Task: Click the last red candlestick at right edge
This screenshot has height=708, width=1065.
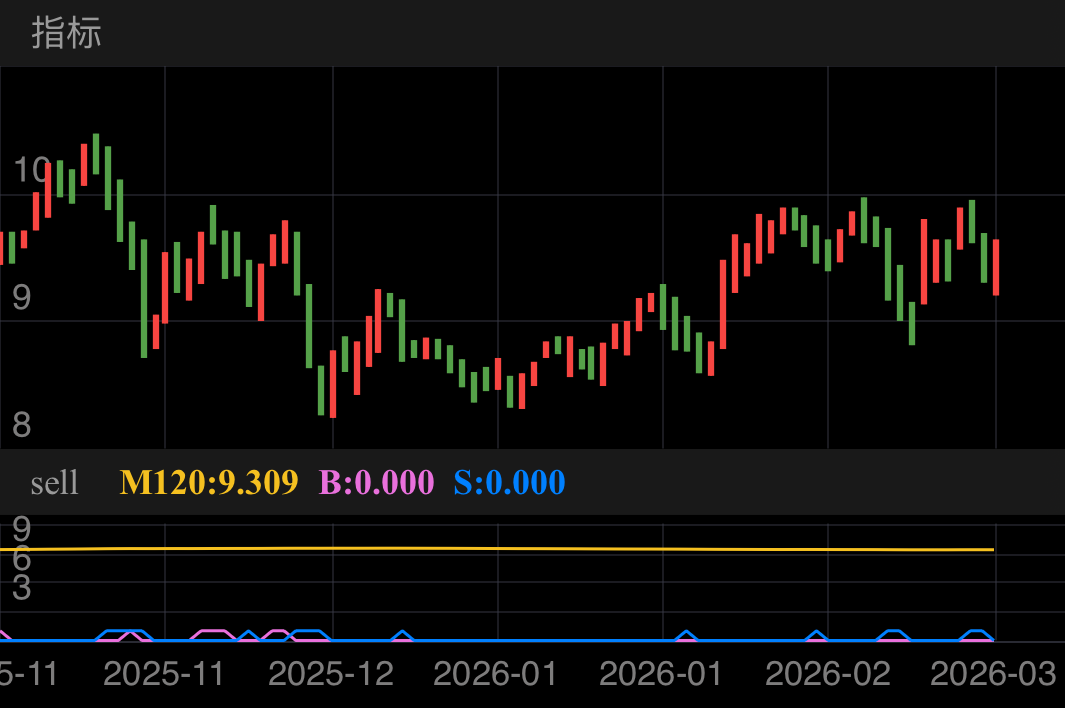Action: click(996, 267)
